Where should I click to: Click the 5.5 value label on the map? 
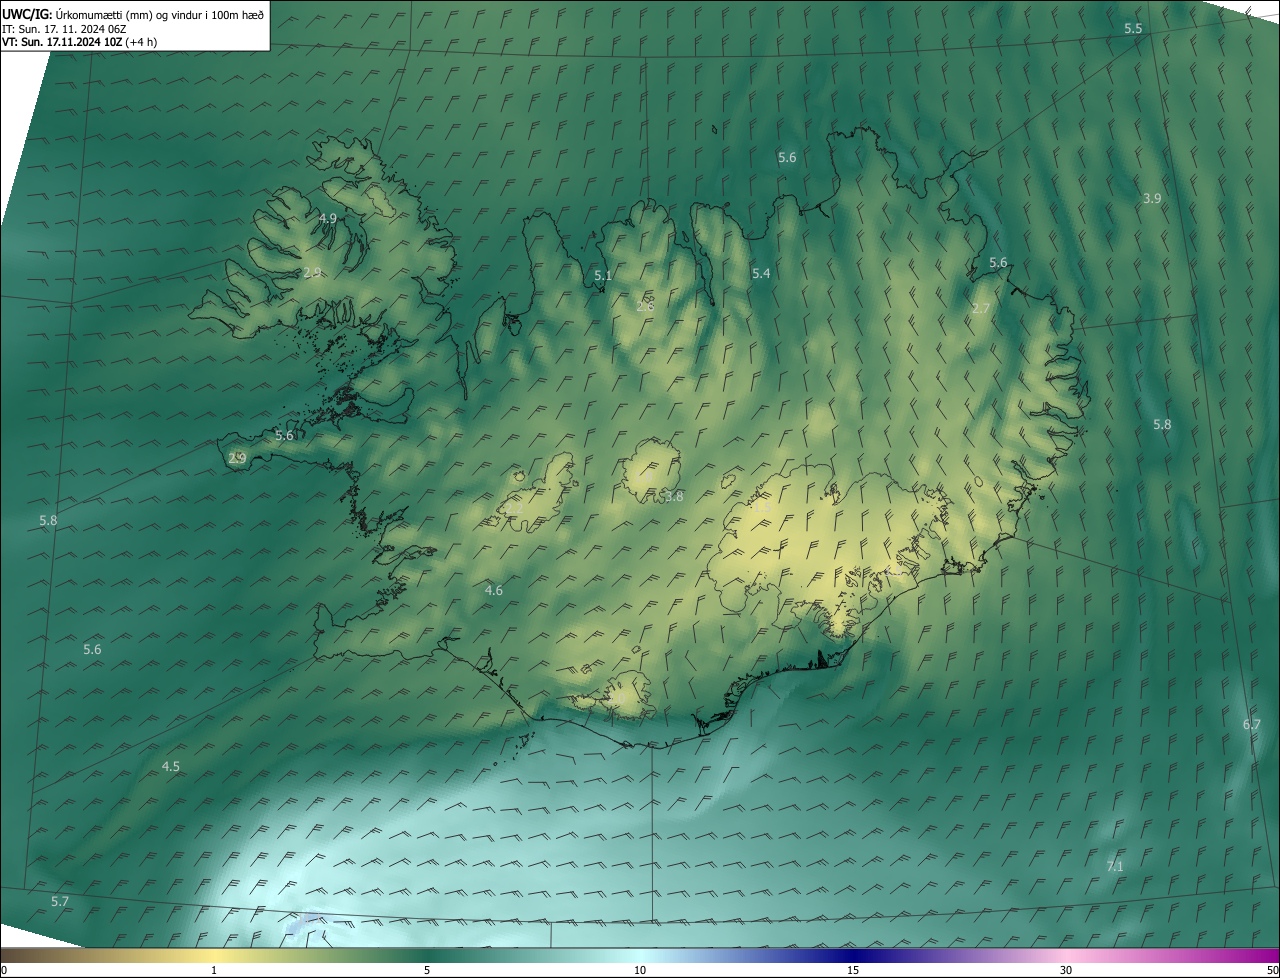1133,29
